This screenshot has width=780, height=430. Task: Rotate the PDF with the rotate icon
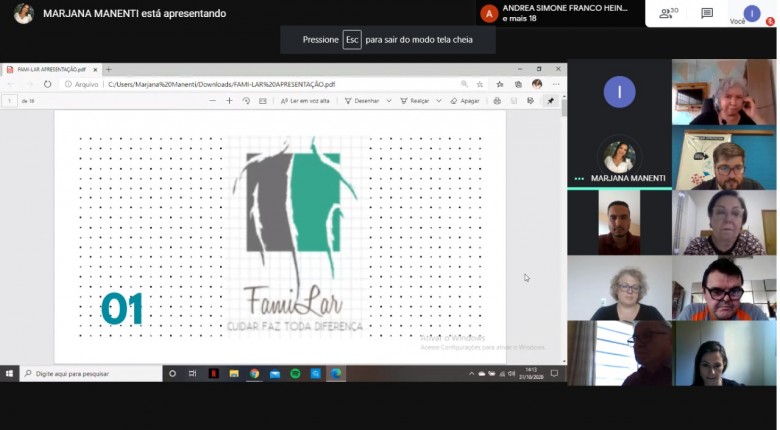(246, 101)
